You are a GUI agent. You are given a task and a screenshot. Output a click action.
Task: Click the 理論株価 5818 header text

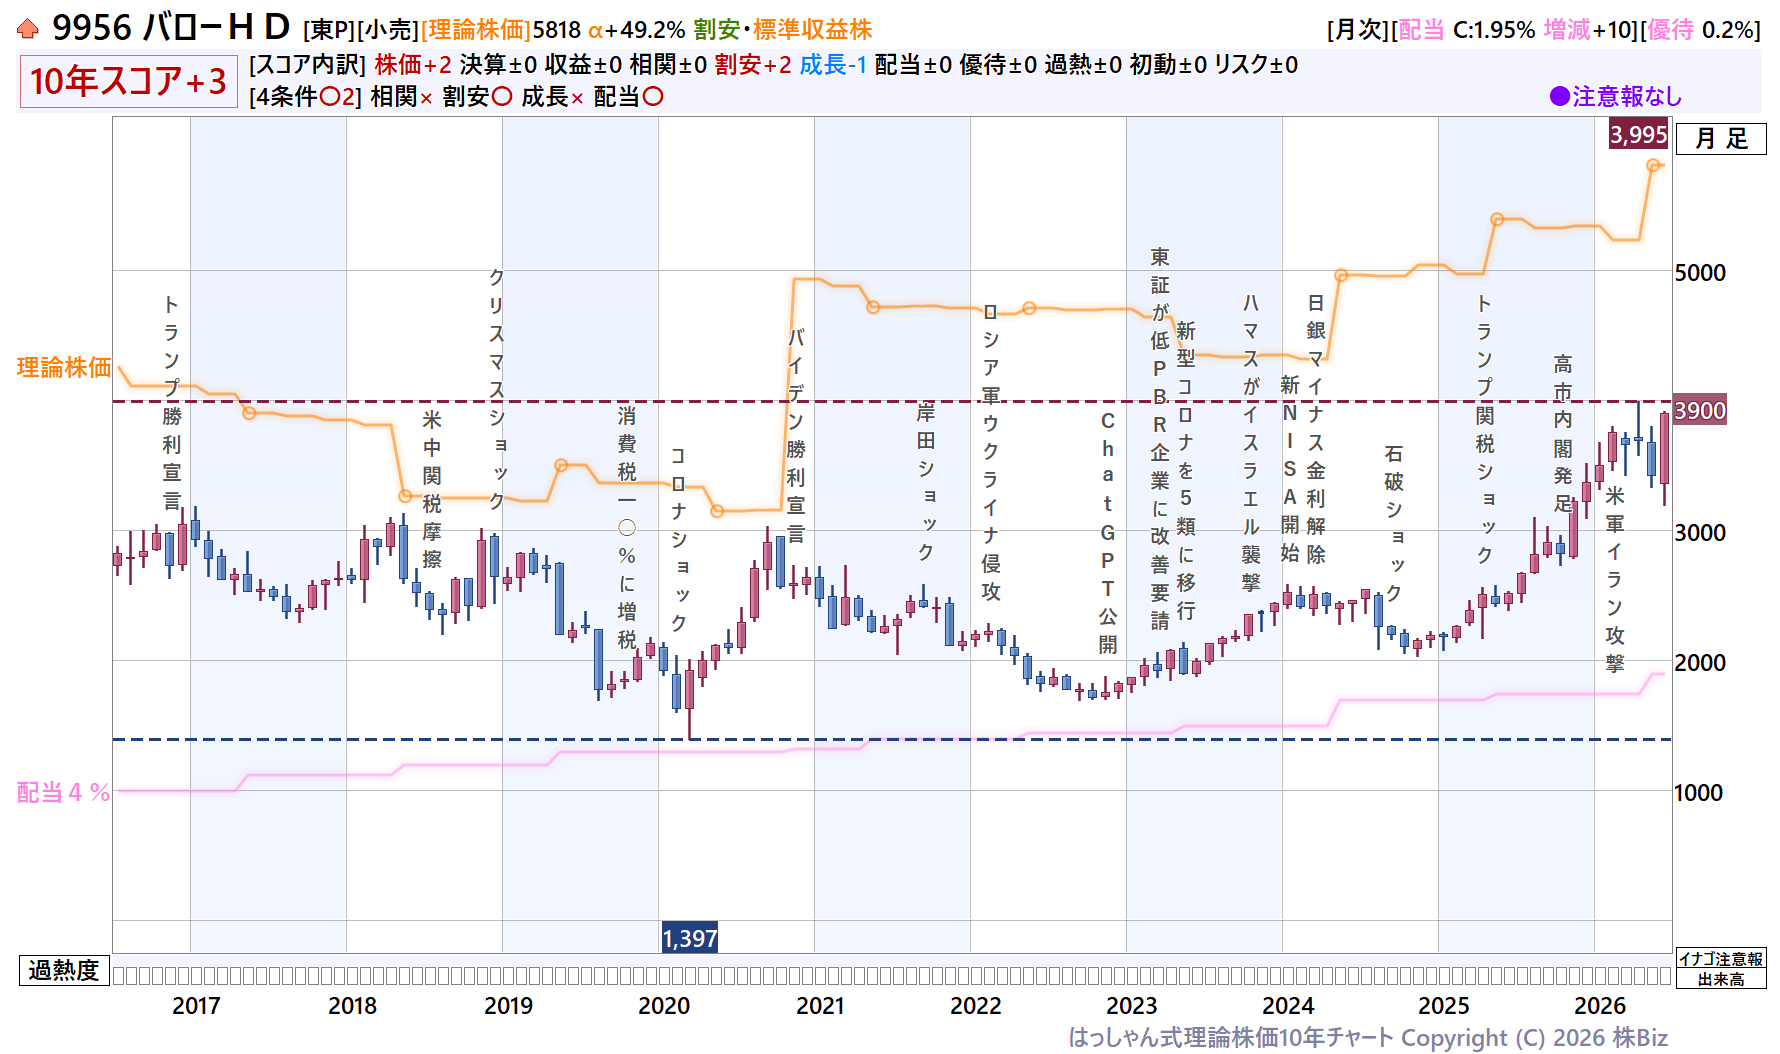(x=500, y=30)
